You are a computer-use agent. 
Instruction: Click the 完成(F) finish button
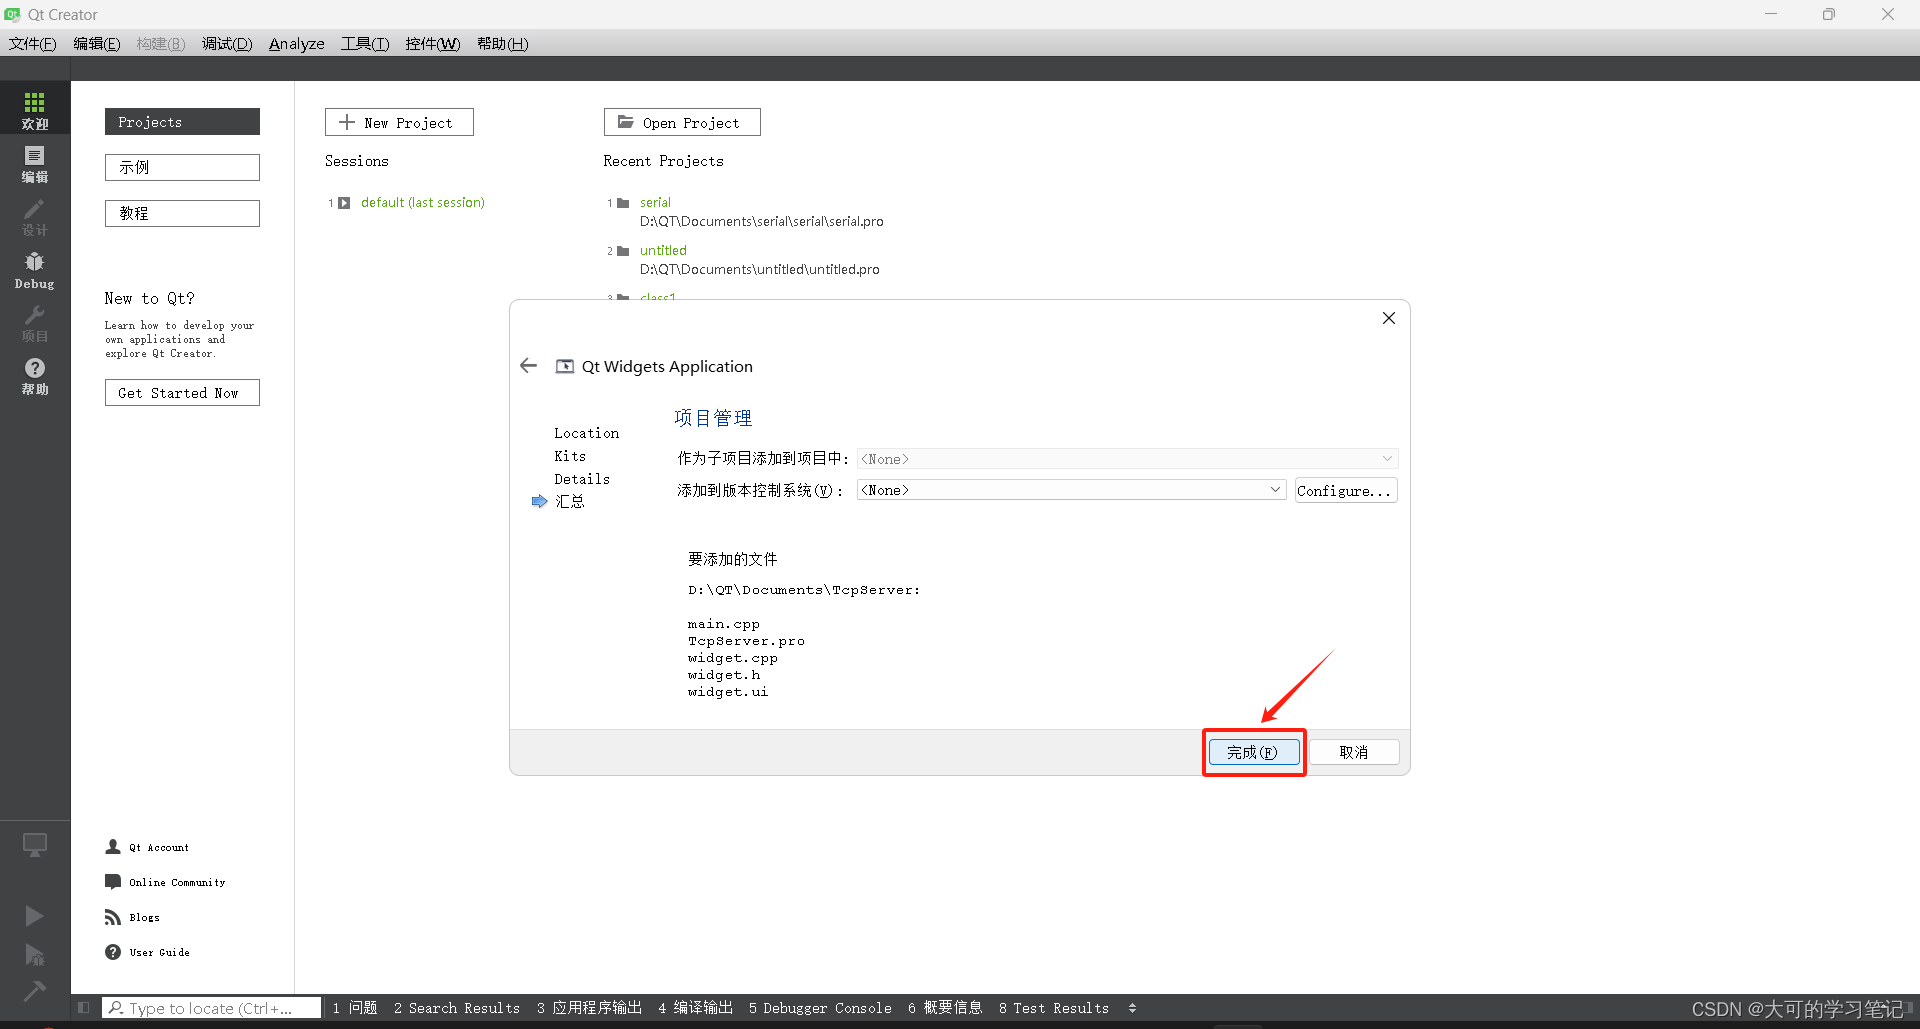coord(1253,752)
